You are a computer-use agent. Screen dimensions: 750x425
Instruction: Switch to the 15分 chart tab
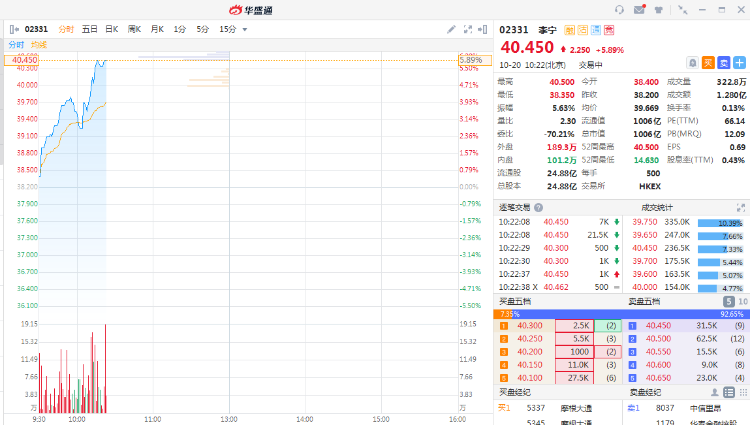[x=228, y=29]
